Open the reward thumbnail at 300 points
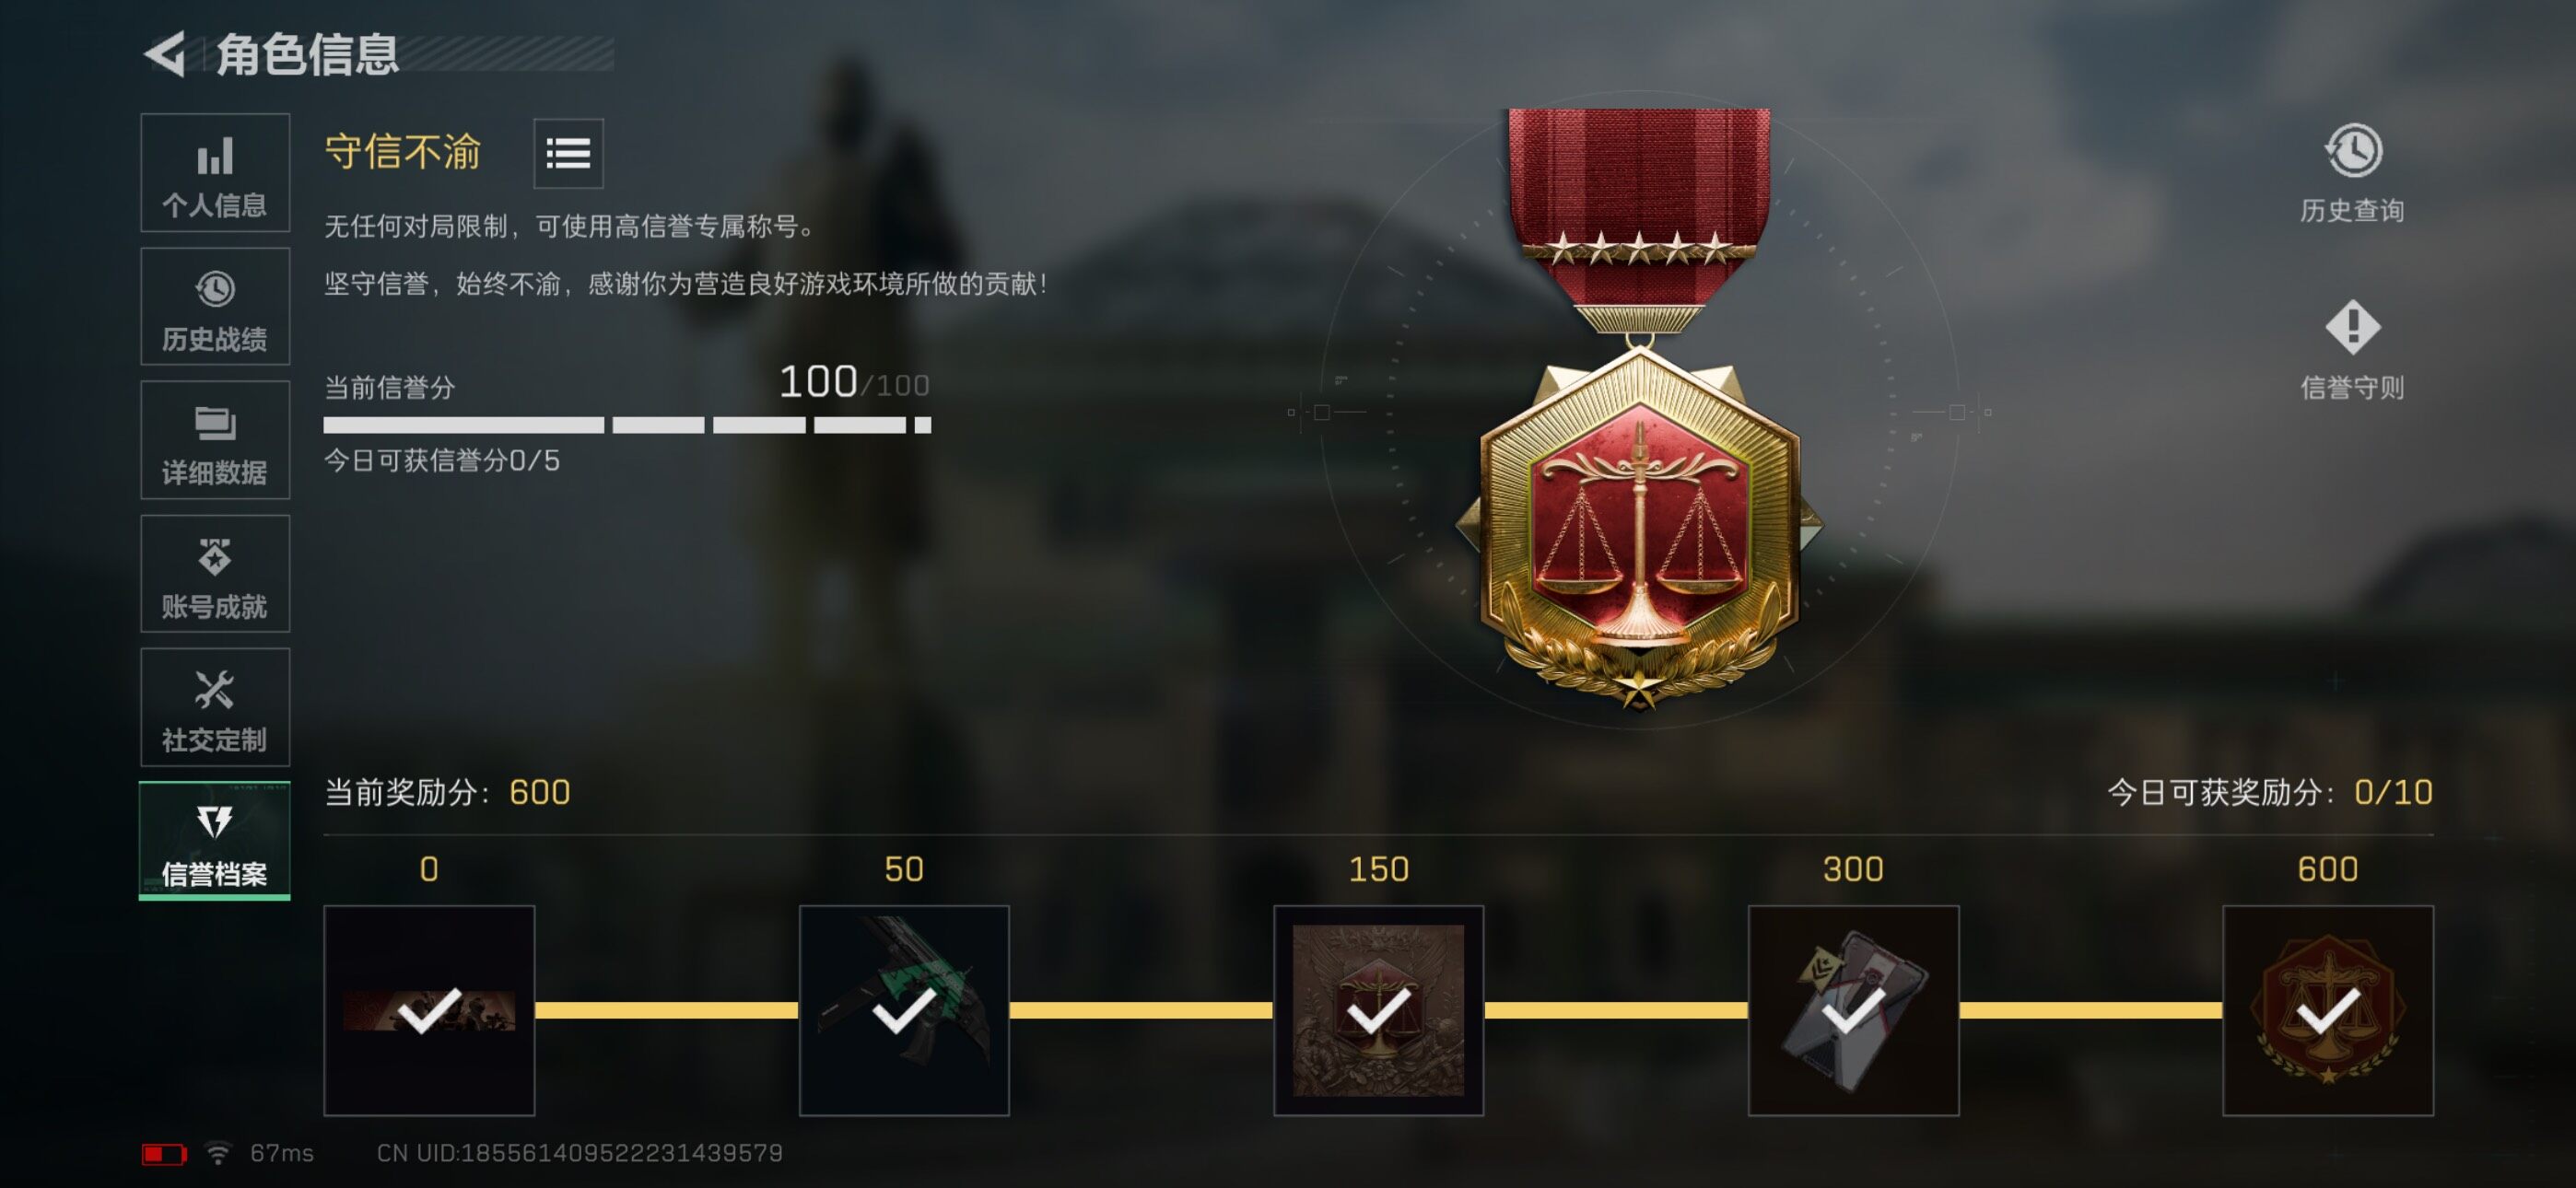2576x1188 pixels. tap(1853, 1010)
